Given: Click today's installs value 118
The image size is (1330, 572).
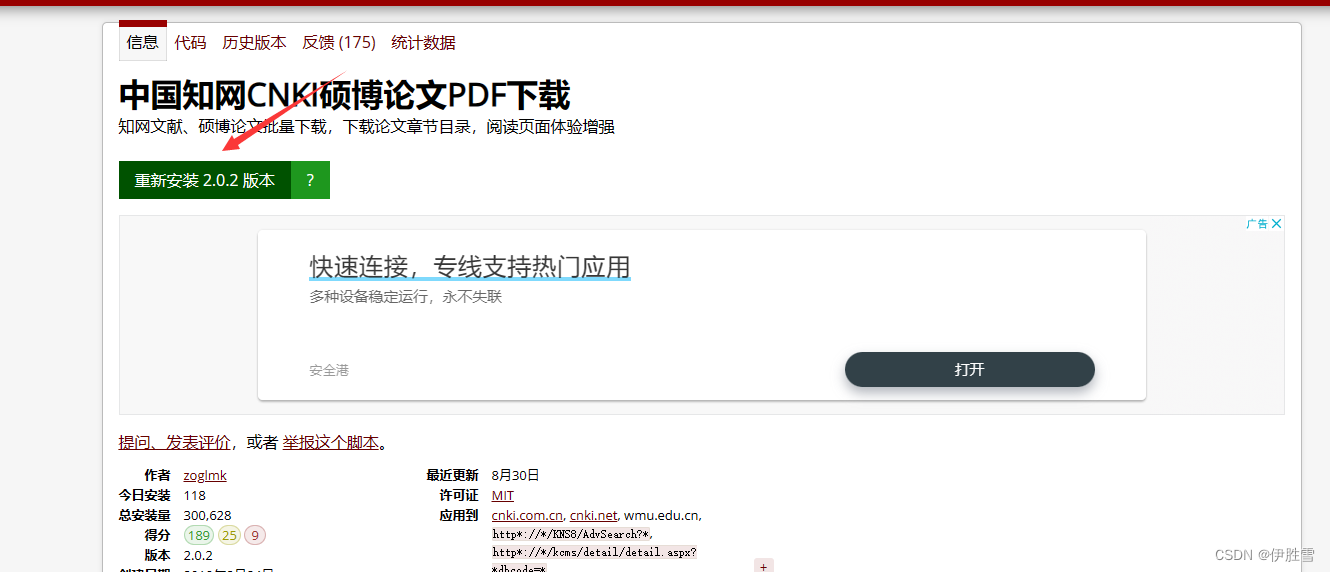Looking at the screenshot, I should 195,495.
